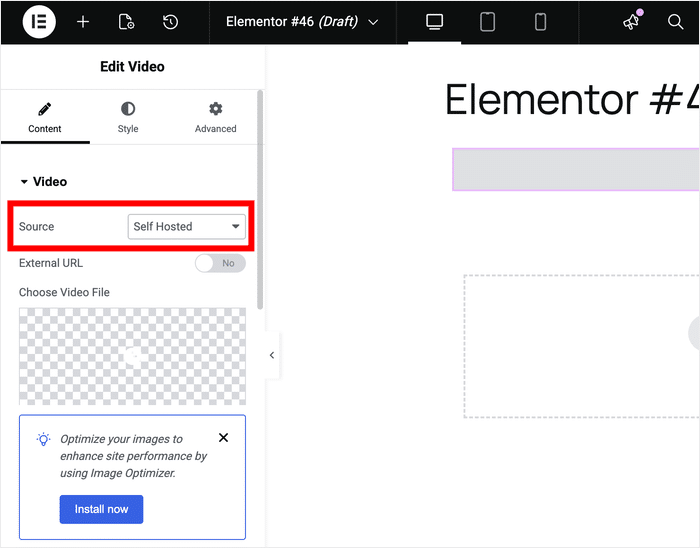Dismiss the Image Optimizer tip
The width and height of the screenshot is (700, 548).
(x=224, y=438)
